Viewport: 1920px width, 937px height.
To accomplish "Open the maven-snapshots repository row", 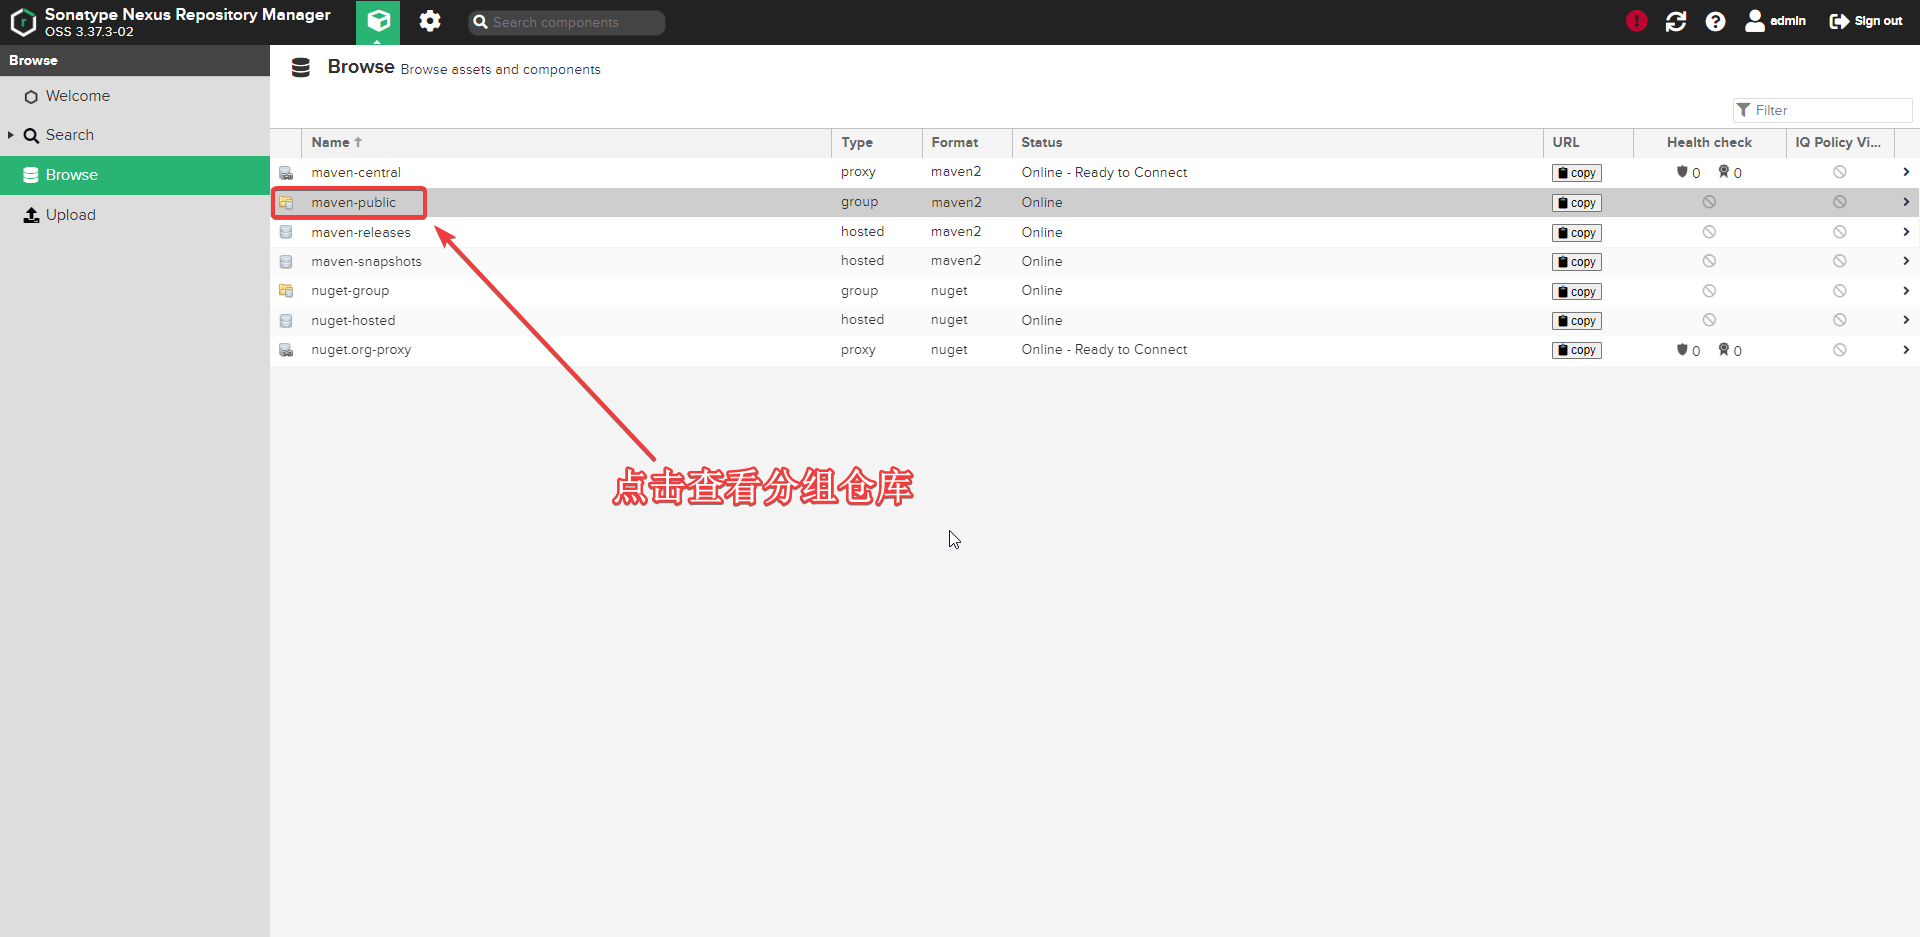I will (x=366, y=262).
